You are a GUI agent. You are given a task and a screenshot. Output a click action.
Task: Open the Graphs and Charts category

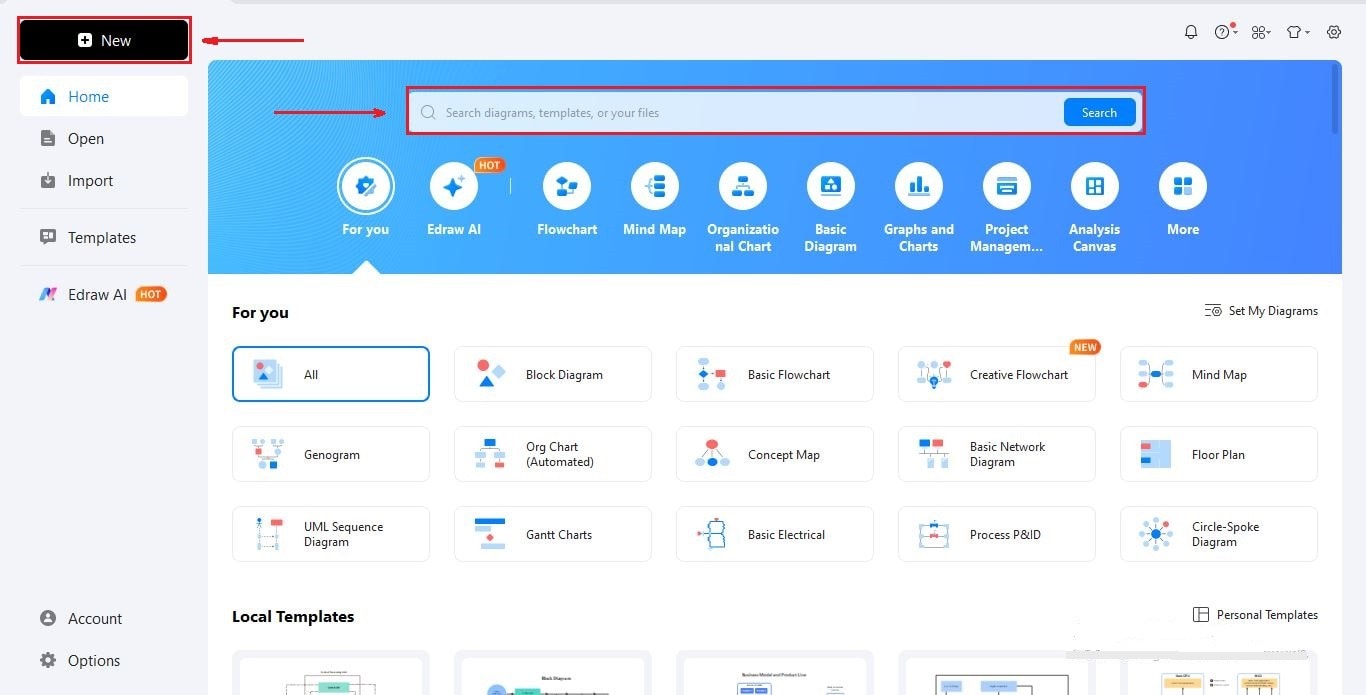point(918,186)
